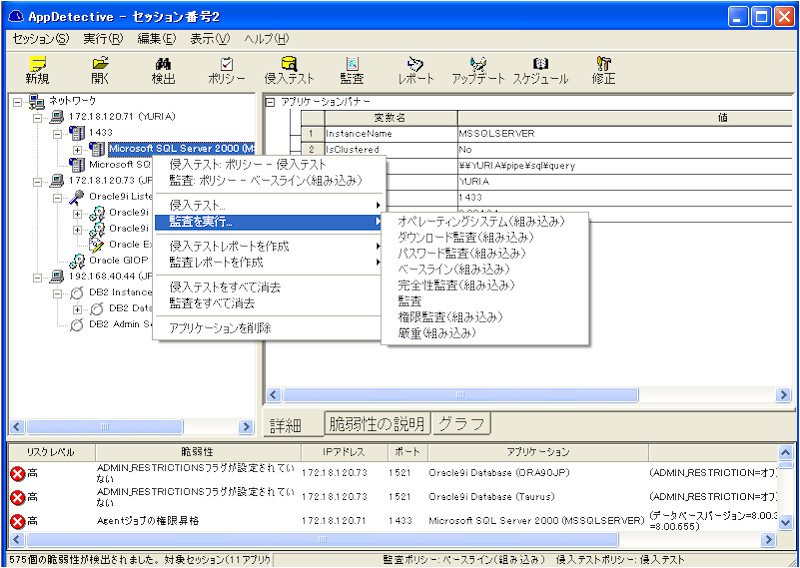The image size is (800, 568).
Task: Select パスワード監査(組み込み) audit policy
Action: tap(485, 253)
